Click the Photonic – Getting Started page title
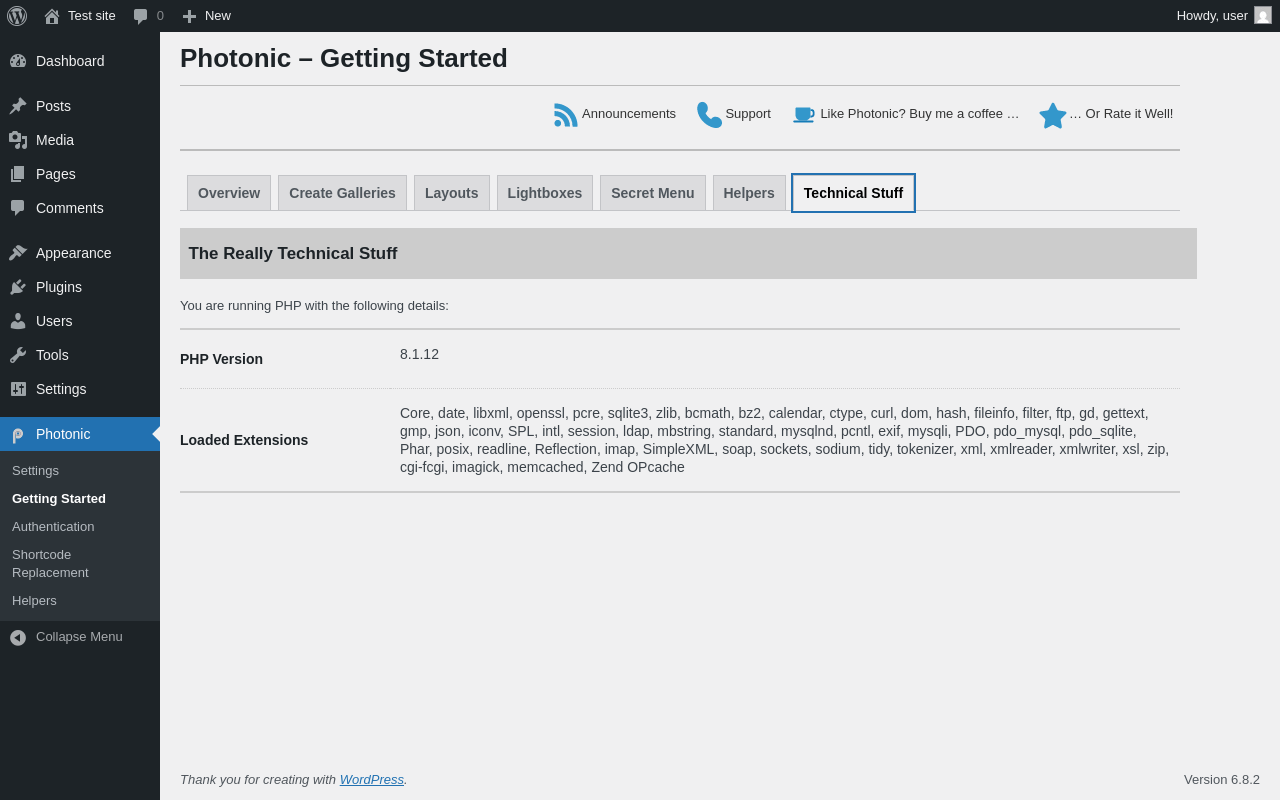1280x800 pixels. [x=344, y=58]
